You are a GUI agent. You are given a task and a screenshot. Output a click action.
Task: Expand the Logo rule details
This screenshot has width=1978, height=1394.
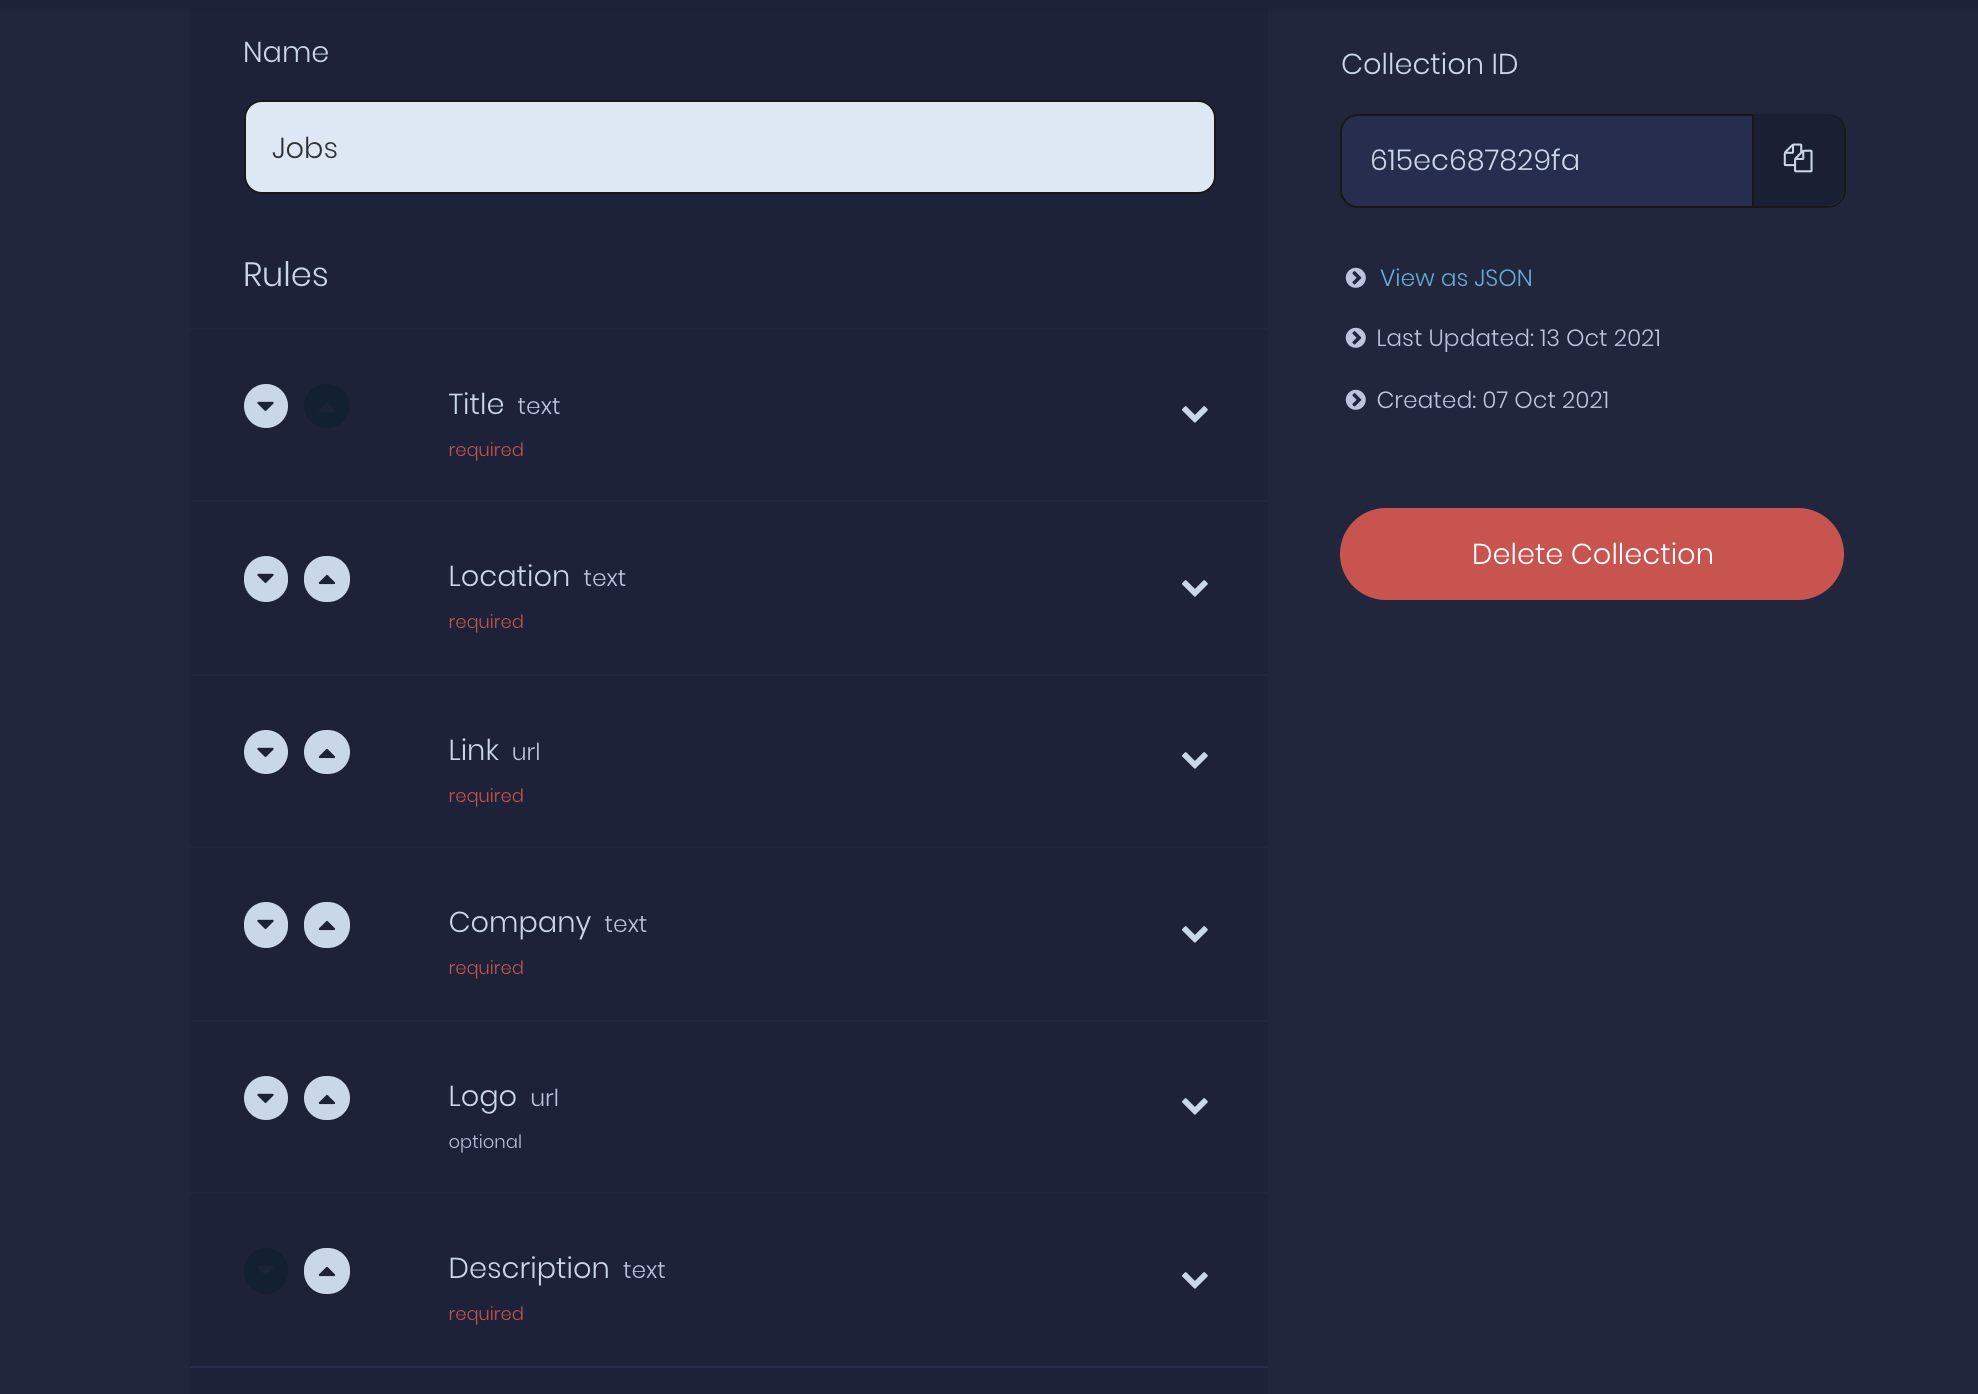coord(1195,1106)
